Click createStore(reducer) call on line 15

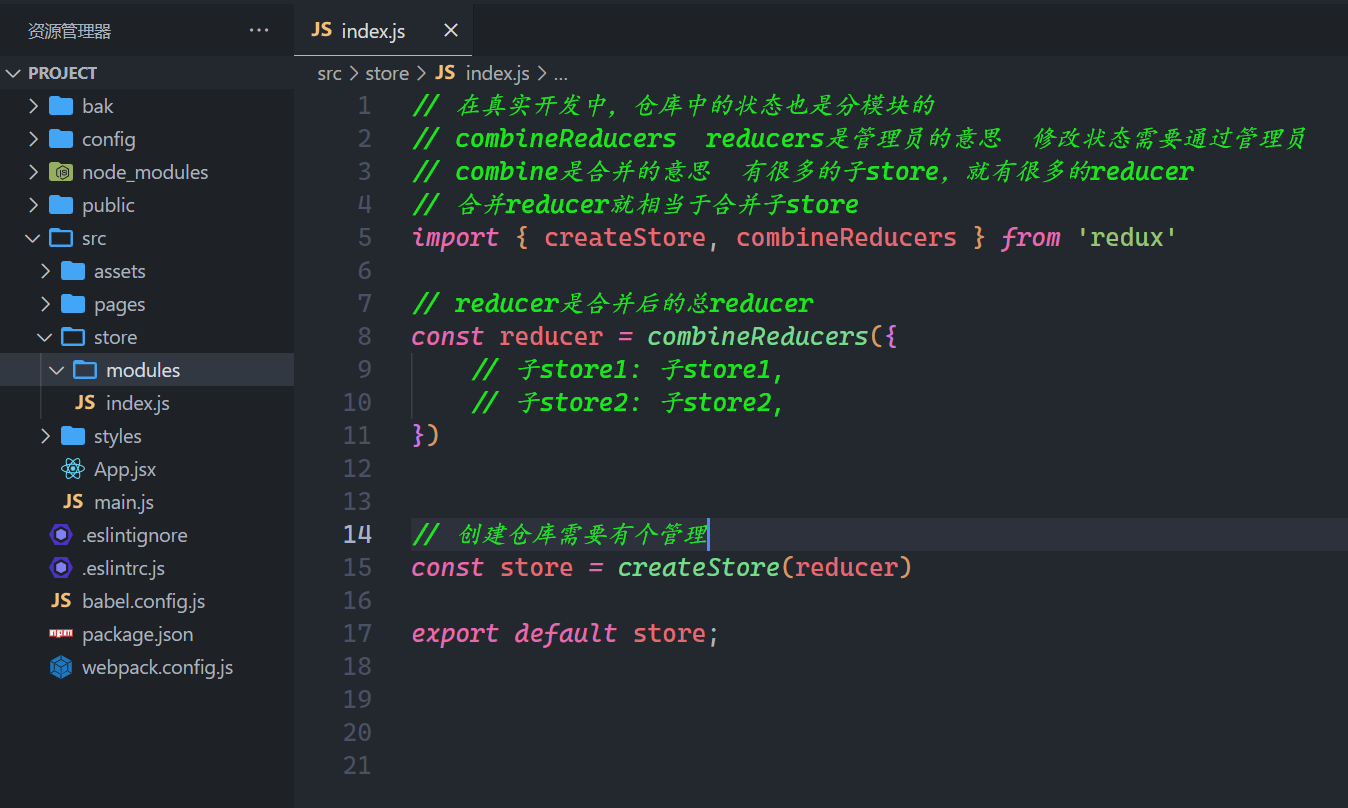point(765,567)
